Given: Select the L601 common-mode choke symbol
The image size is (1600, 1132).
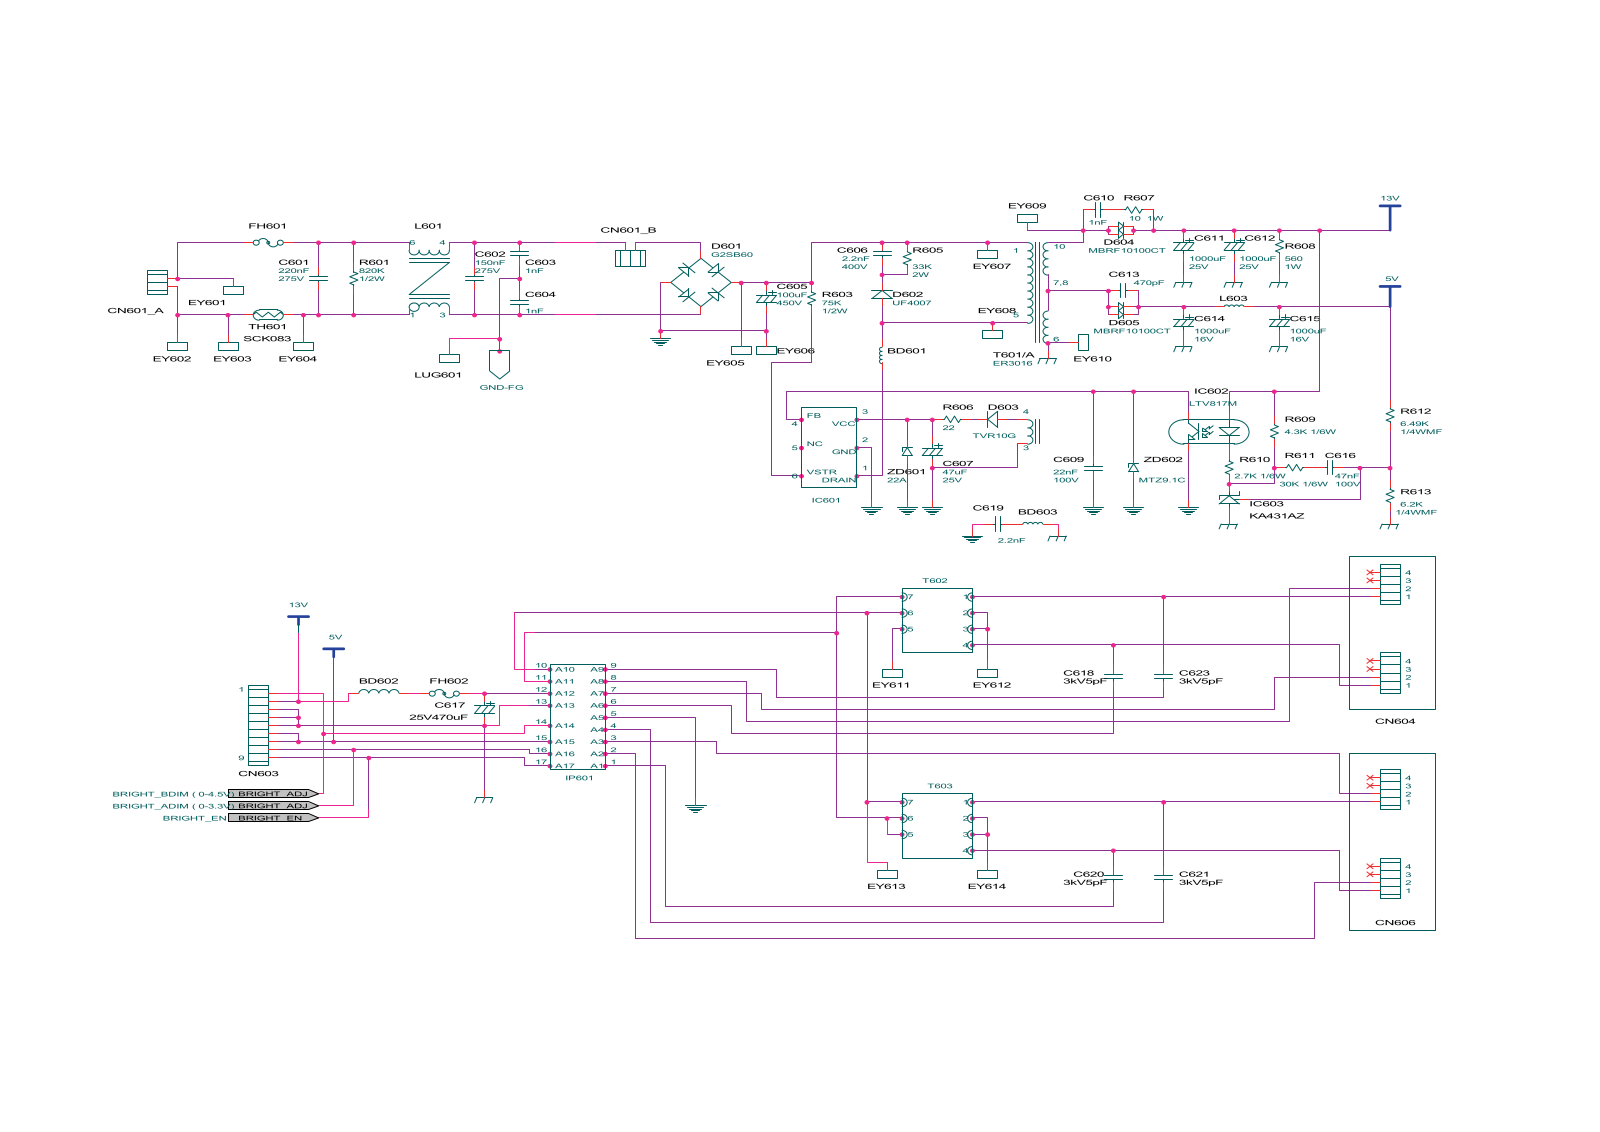Looking at the screenshot, I should coord(429,279).
